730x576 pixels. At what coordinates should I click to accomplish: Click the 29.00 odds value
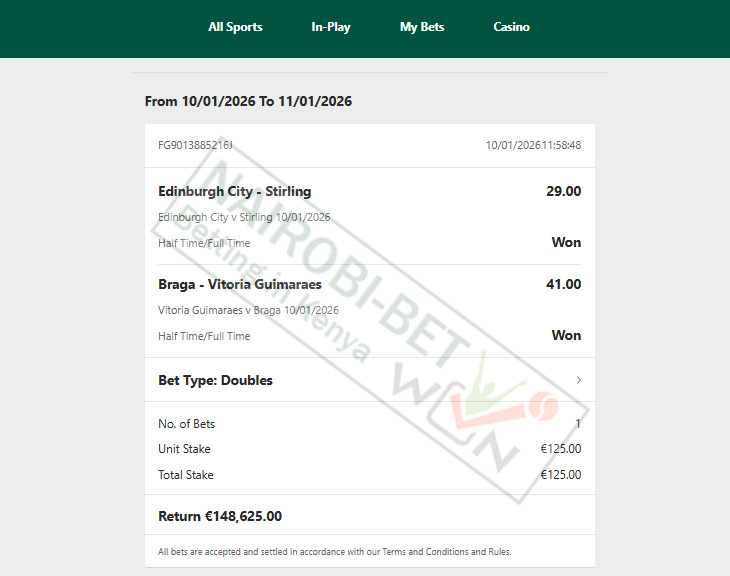563,191
